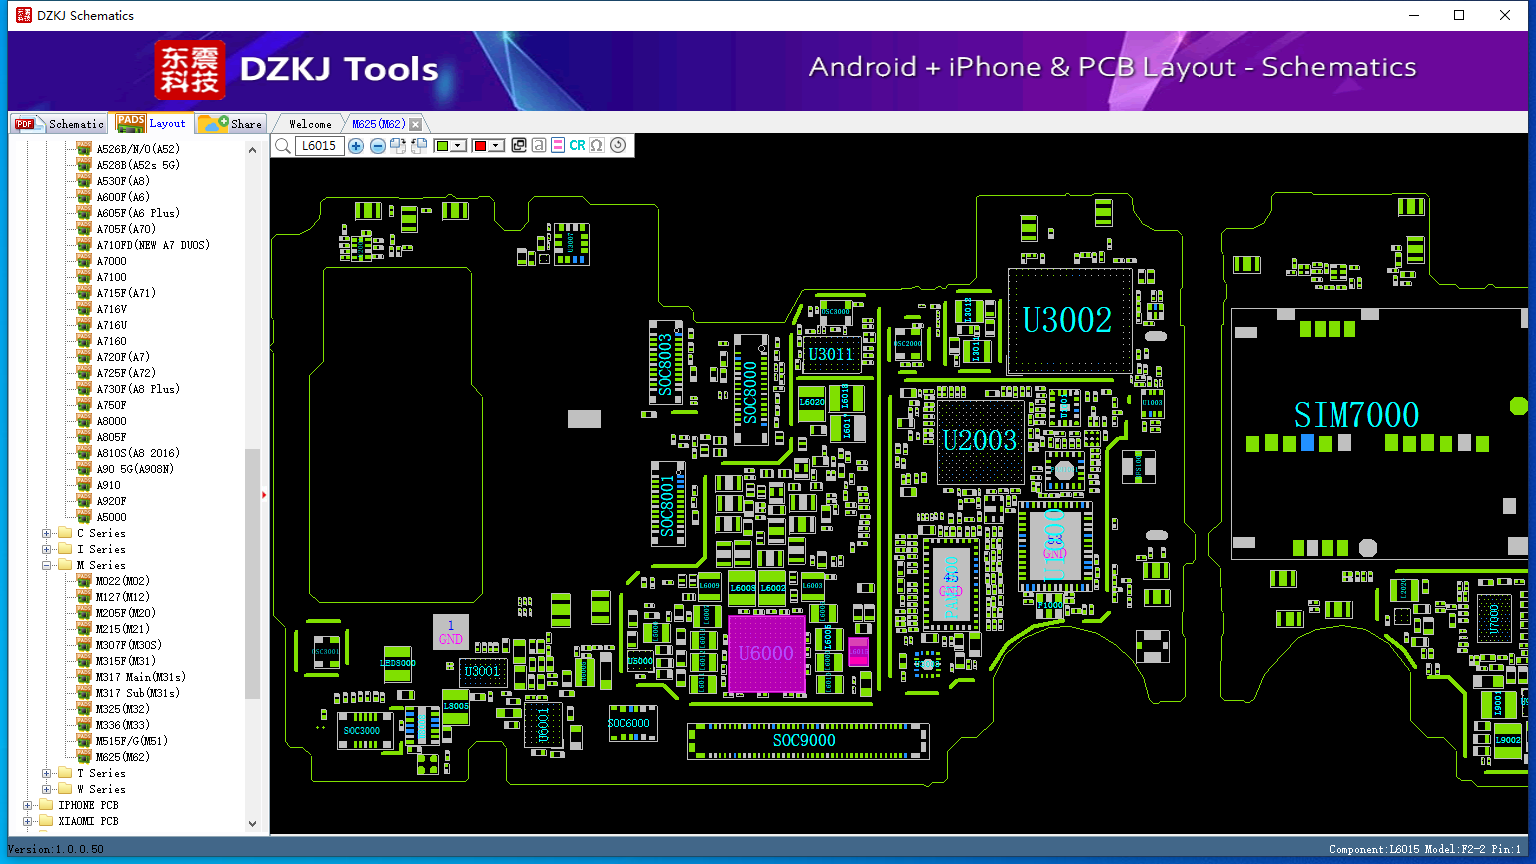Switch to the Layout tab
Screen dimensions: 1536x864
coord(151,124)
